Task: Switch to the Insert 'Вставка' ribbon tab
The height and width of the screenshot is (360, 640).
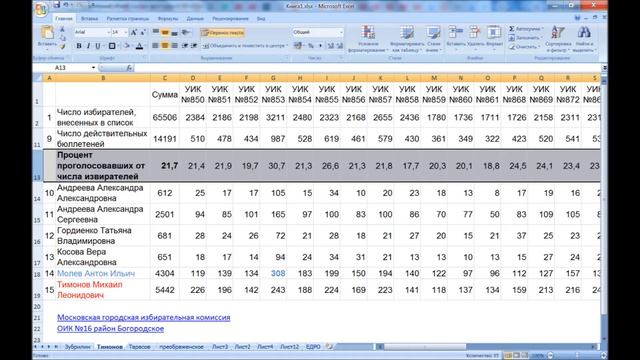Action: (89, 18)
